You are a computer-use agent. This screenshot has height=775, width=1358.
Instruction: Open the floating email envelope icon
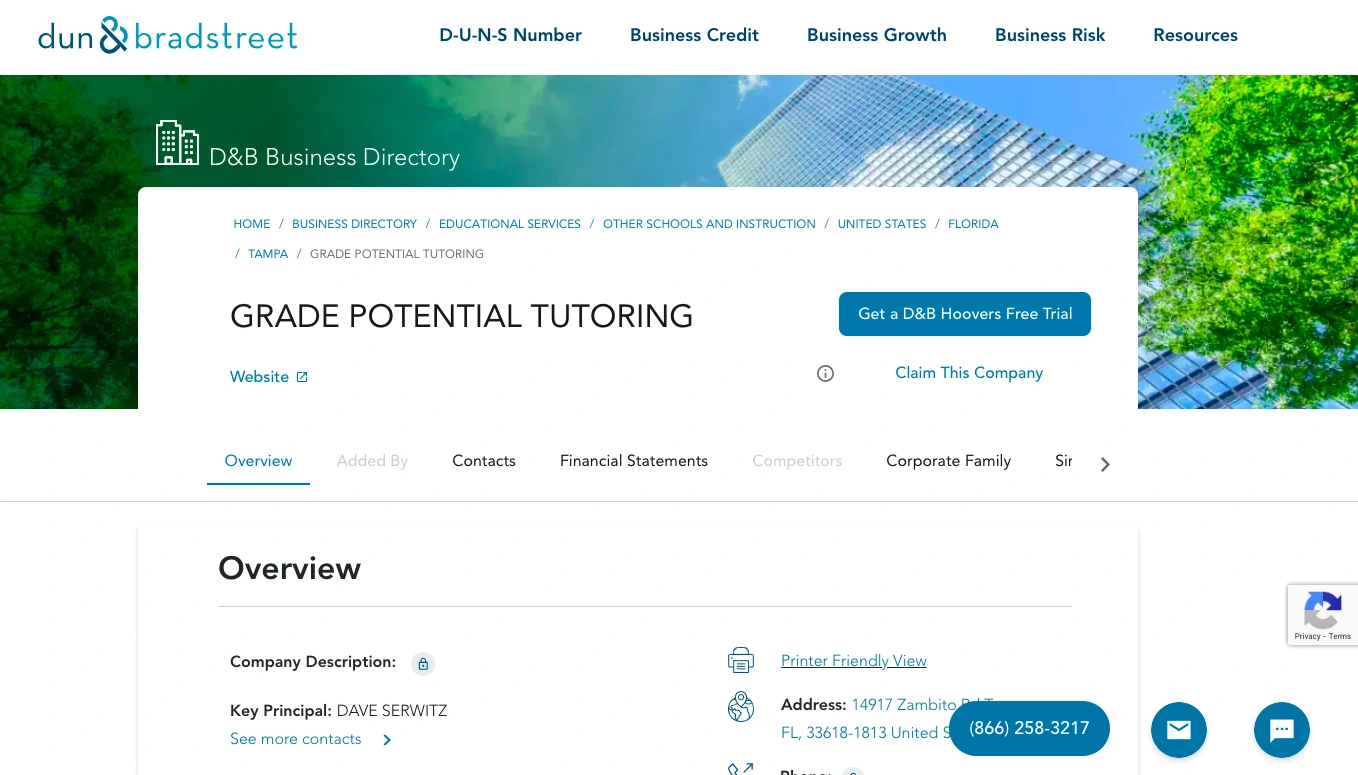1178,730
